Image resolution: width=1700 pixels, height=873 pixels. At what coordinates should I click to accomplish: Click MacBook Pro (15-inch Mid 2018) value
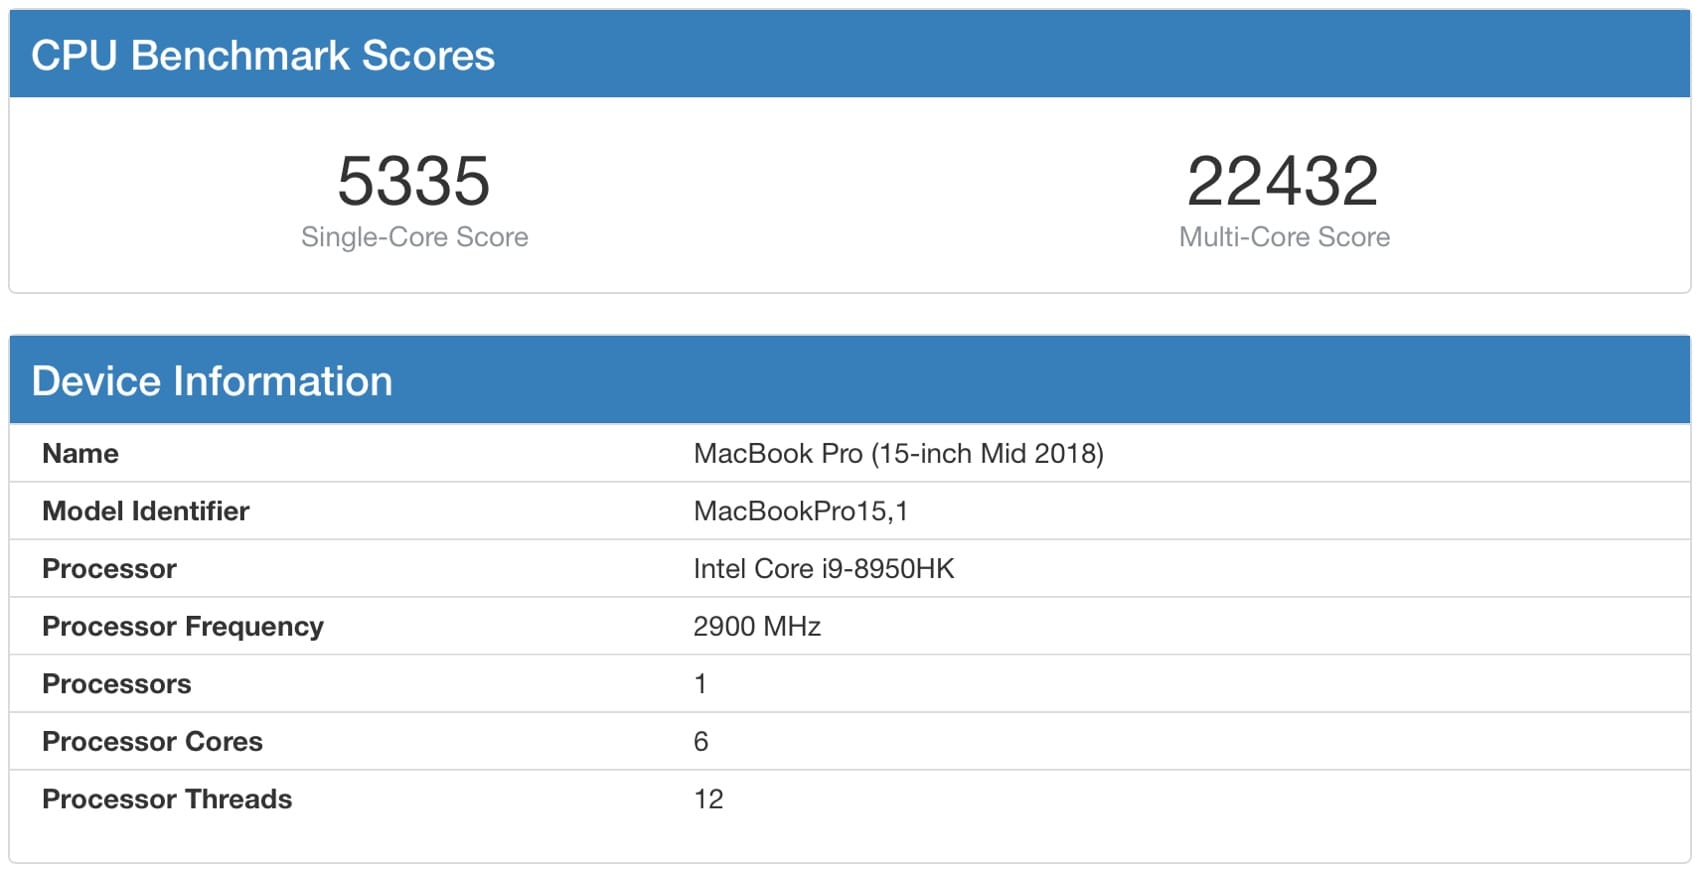click(898, 454)
